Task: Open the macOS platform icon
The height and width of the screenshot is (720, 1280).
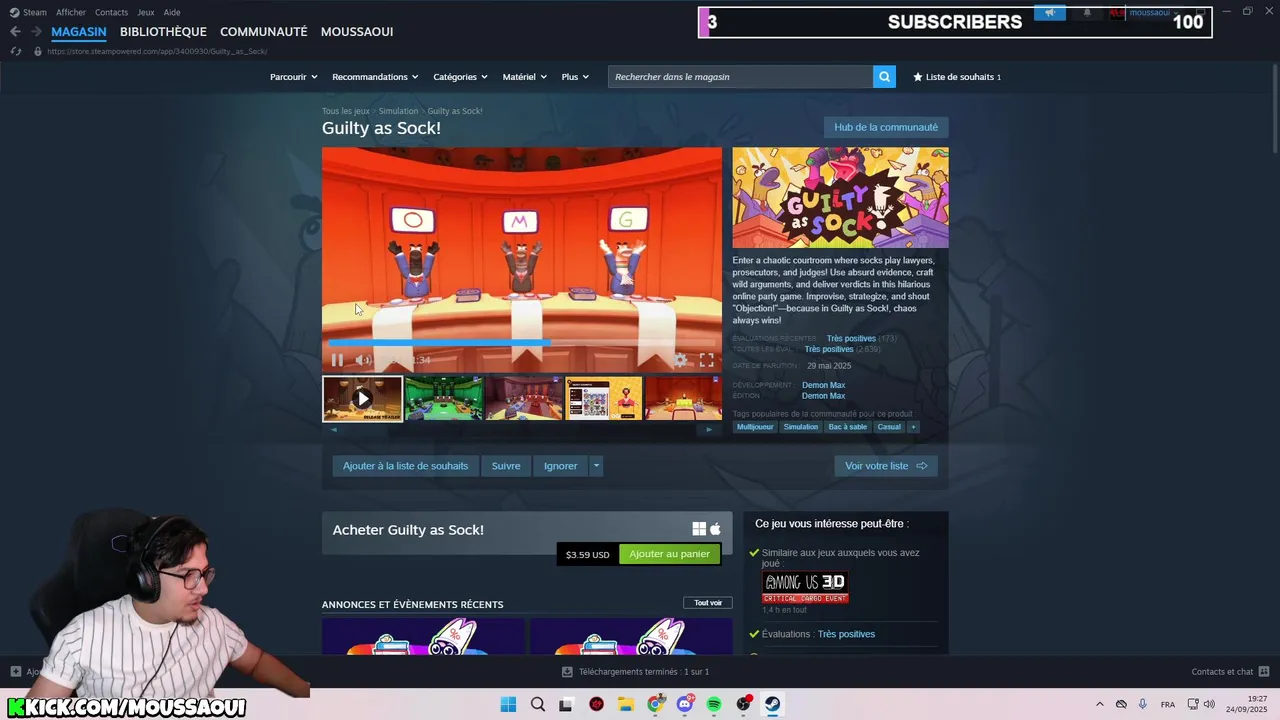Action: coord(715,529)
